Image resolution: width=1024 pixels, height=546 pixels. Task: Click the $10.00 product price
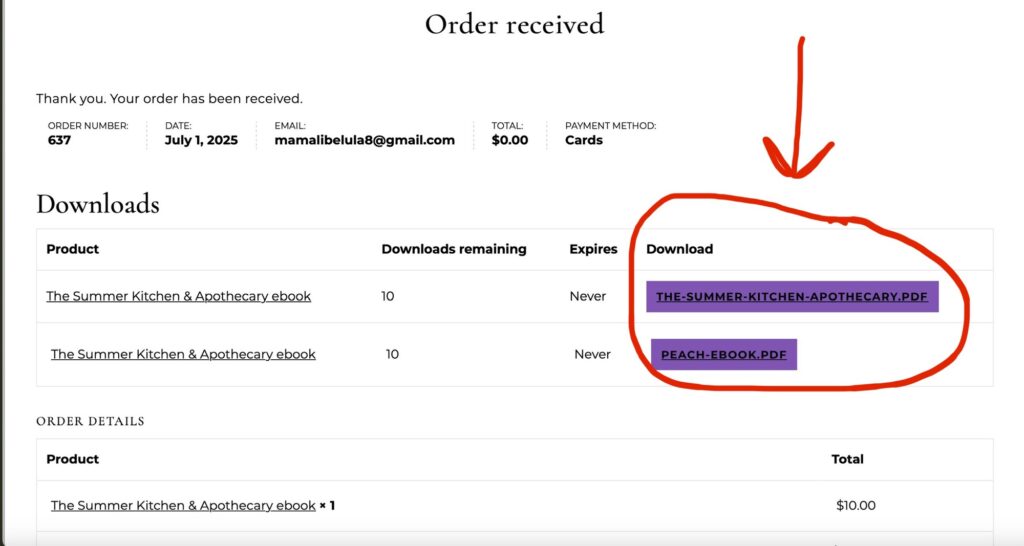856,506
